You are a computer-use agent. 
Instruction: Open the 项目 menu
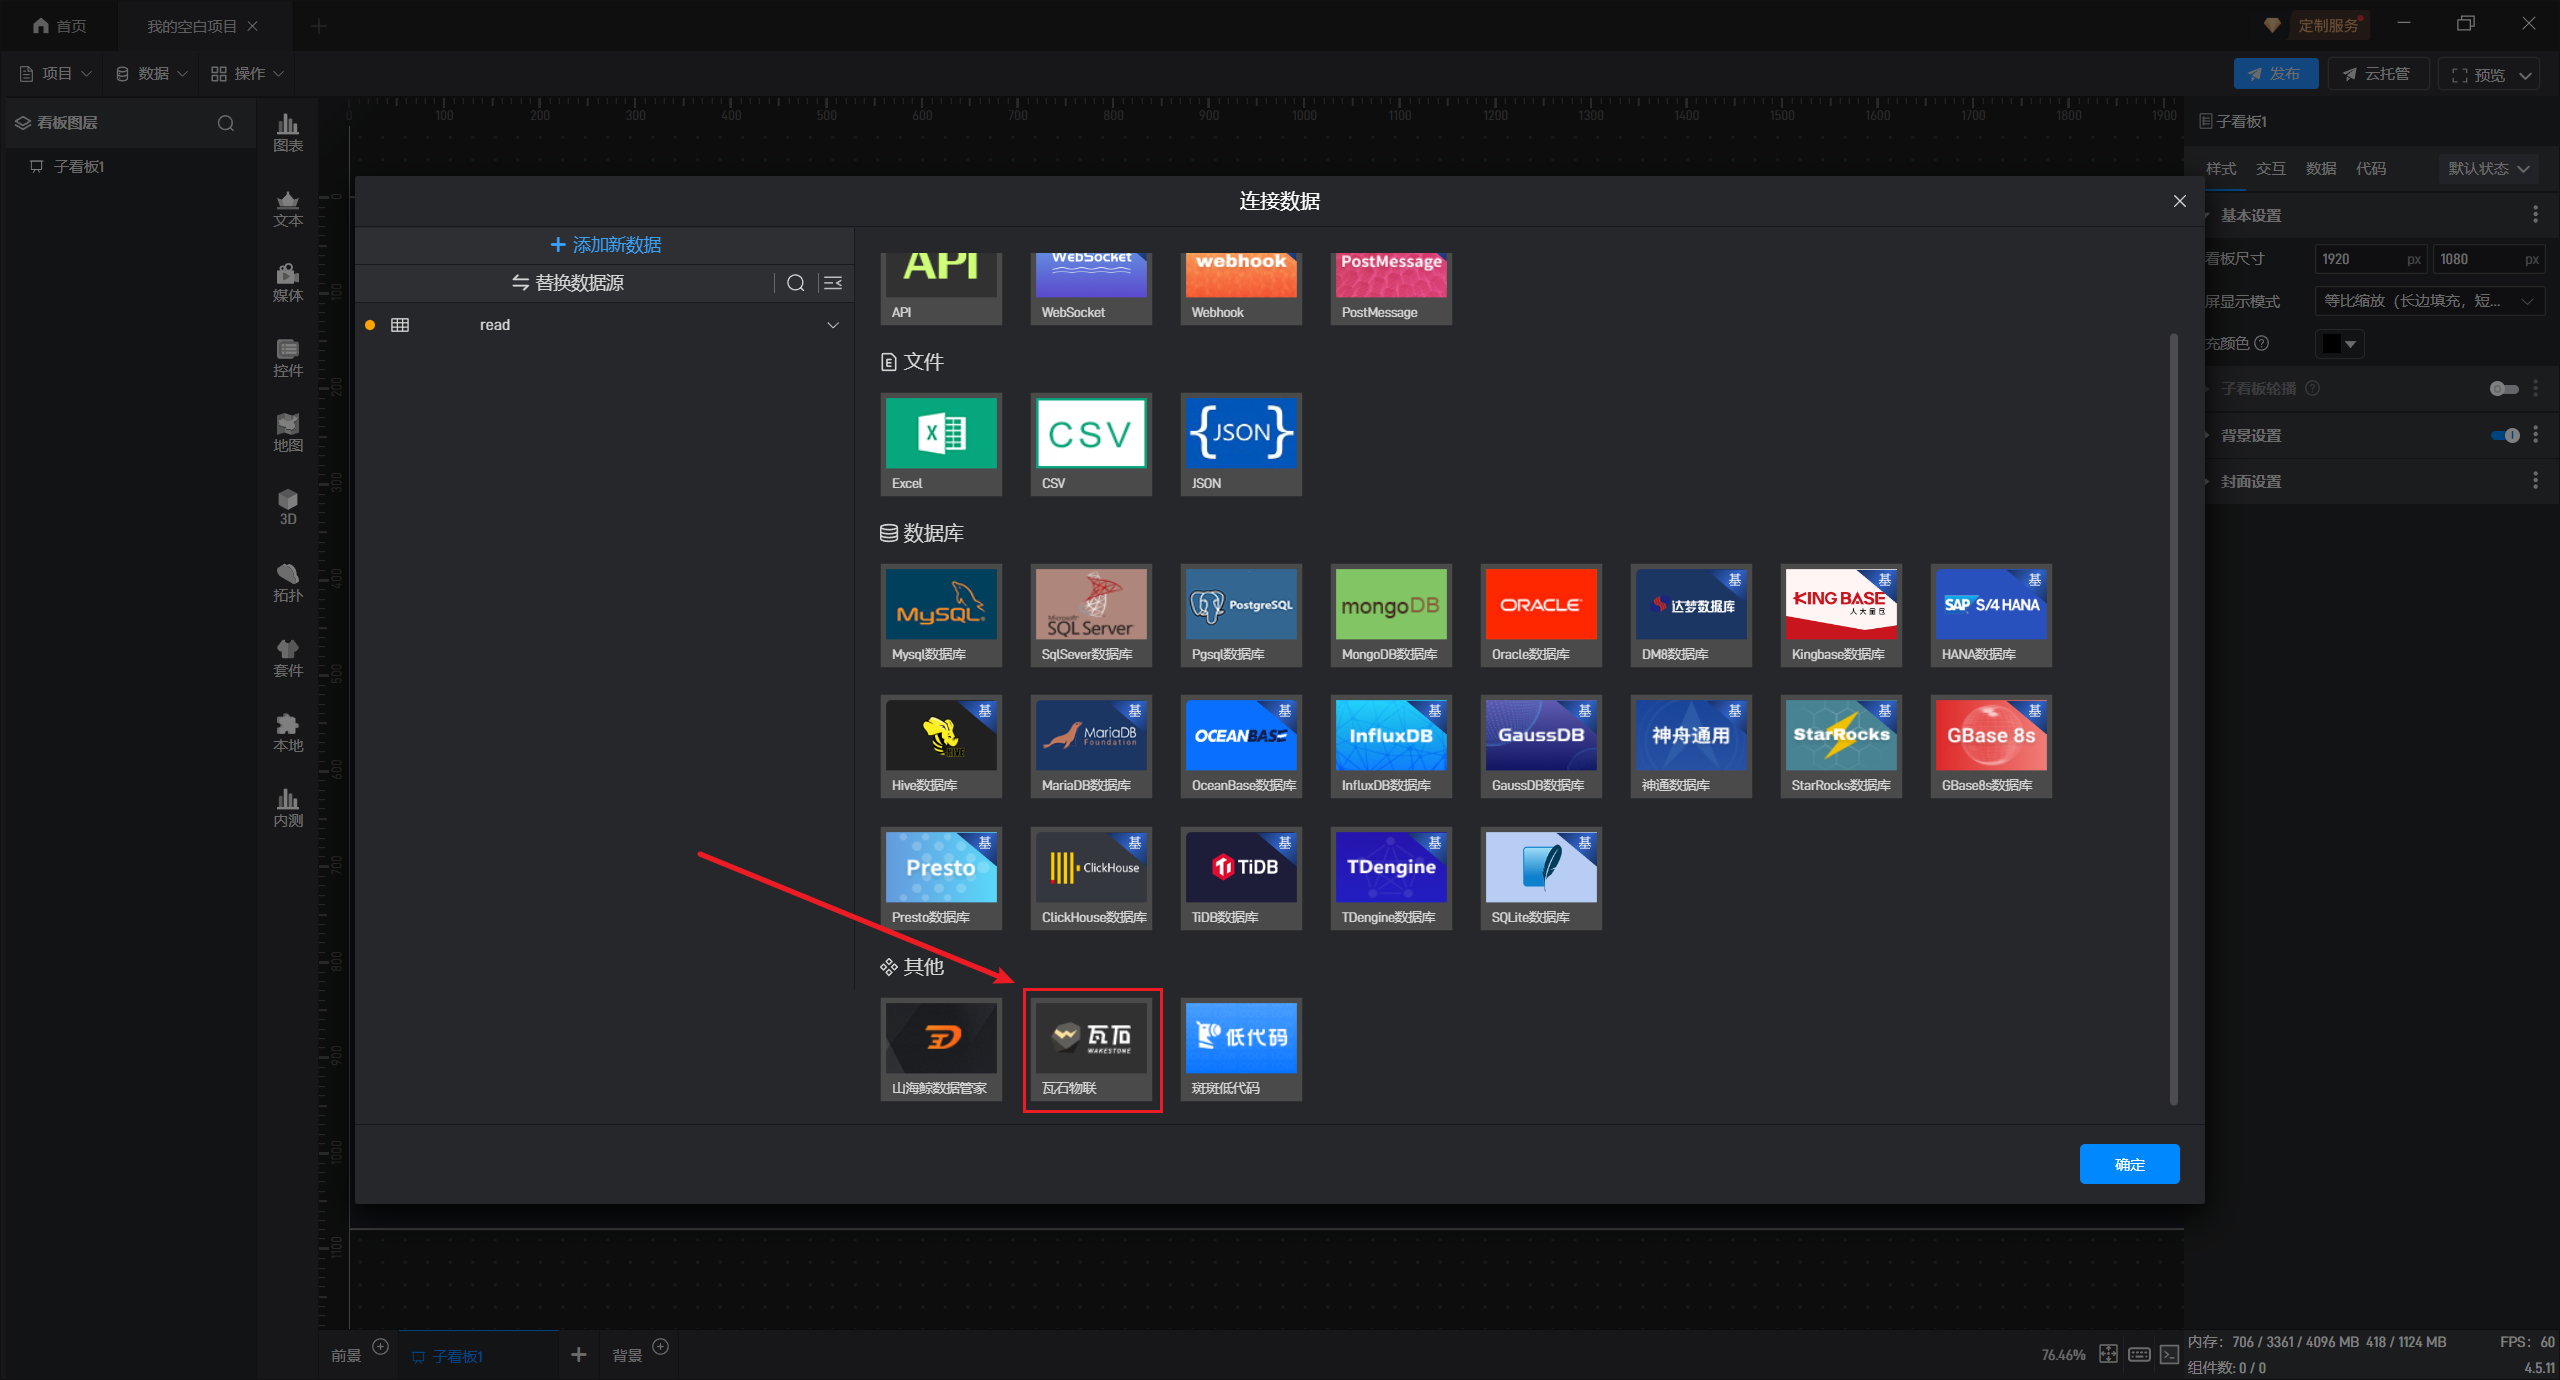click(x=56, y=74)
